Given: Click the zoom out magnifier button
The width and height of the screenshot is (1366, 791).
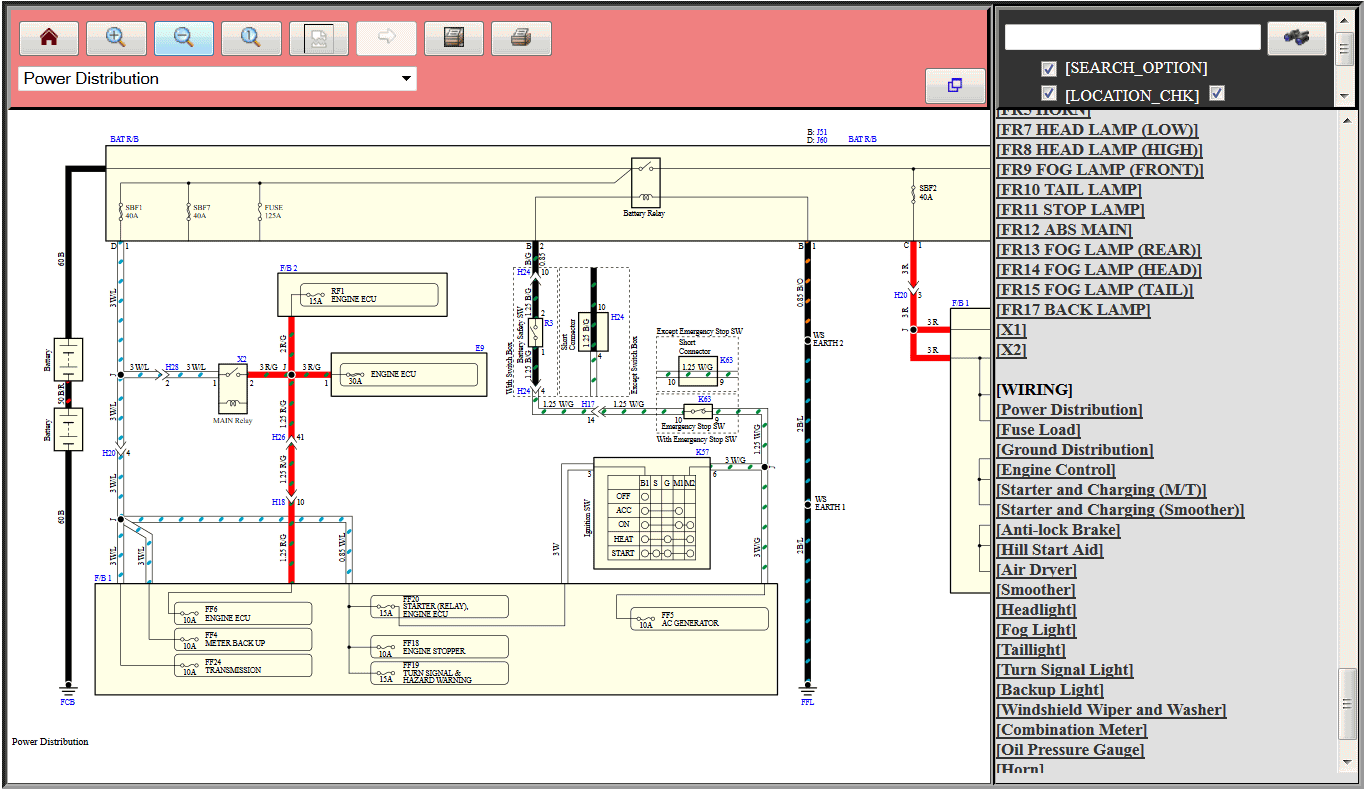Looking at the screenshot, I should click(x=184, y=38).
